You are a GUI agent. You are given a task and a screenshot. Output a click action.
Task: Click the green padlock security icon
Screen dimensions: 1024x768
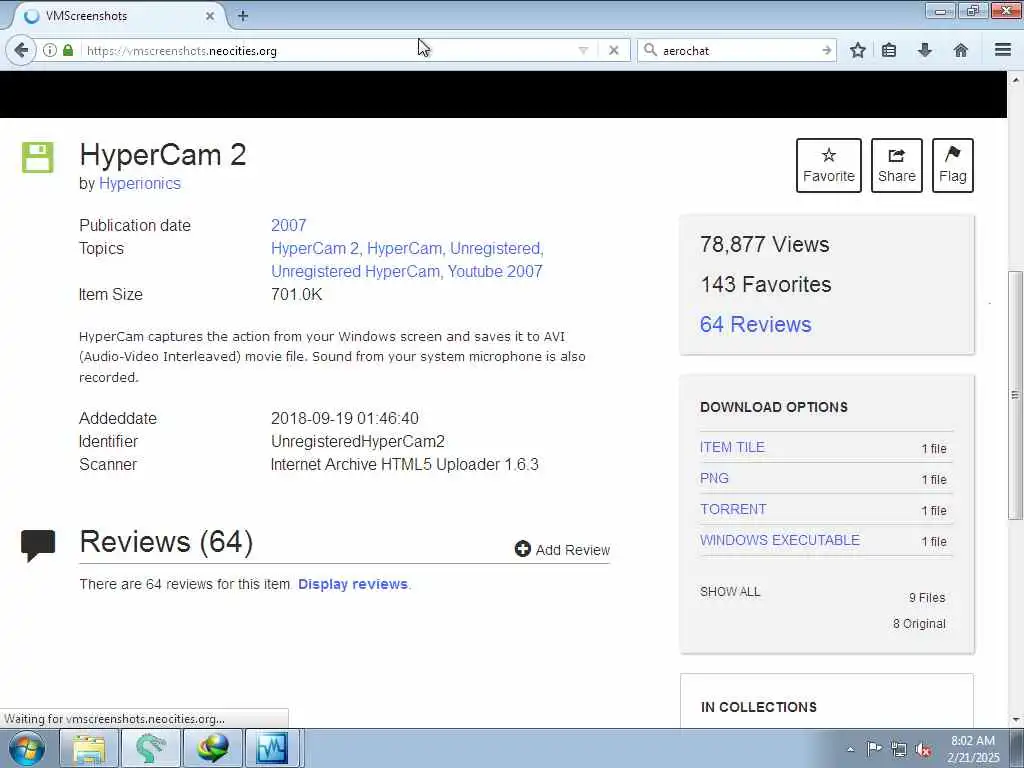(68, 50)
